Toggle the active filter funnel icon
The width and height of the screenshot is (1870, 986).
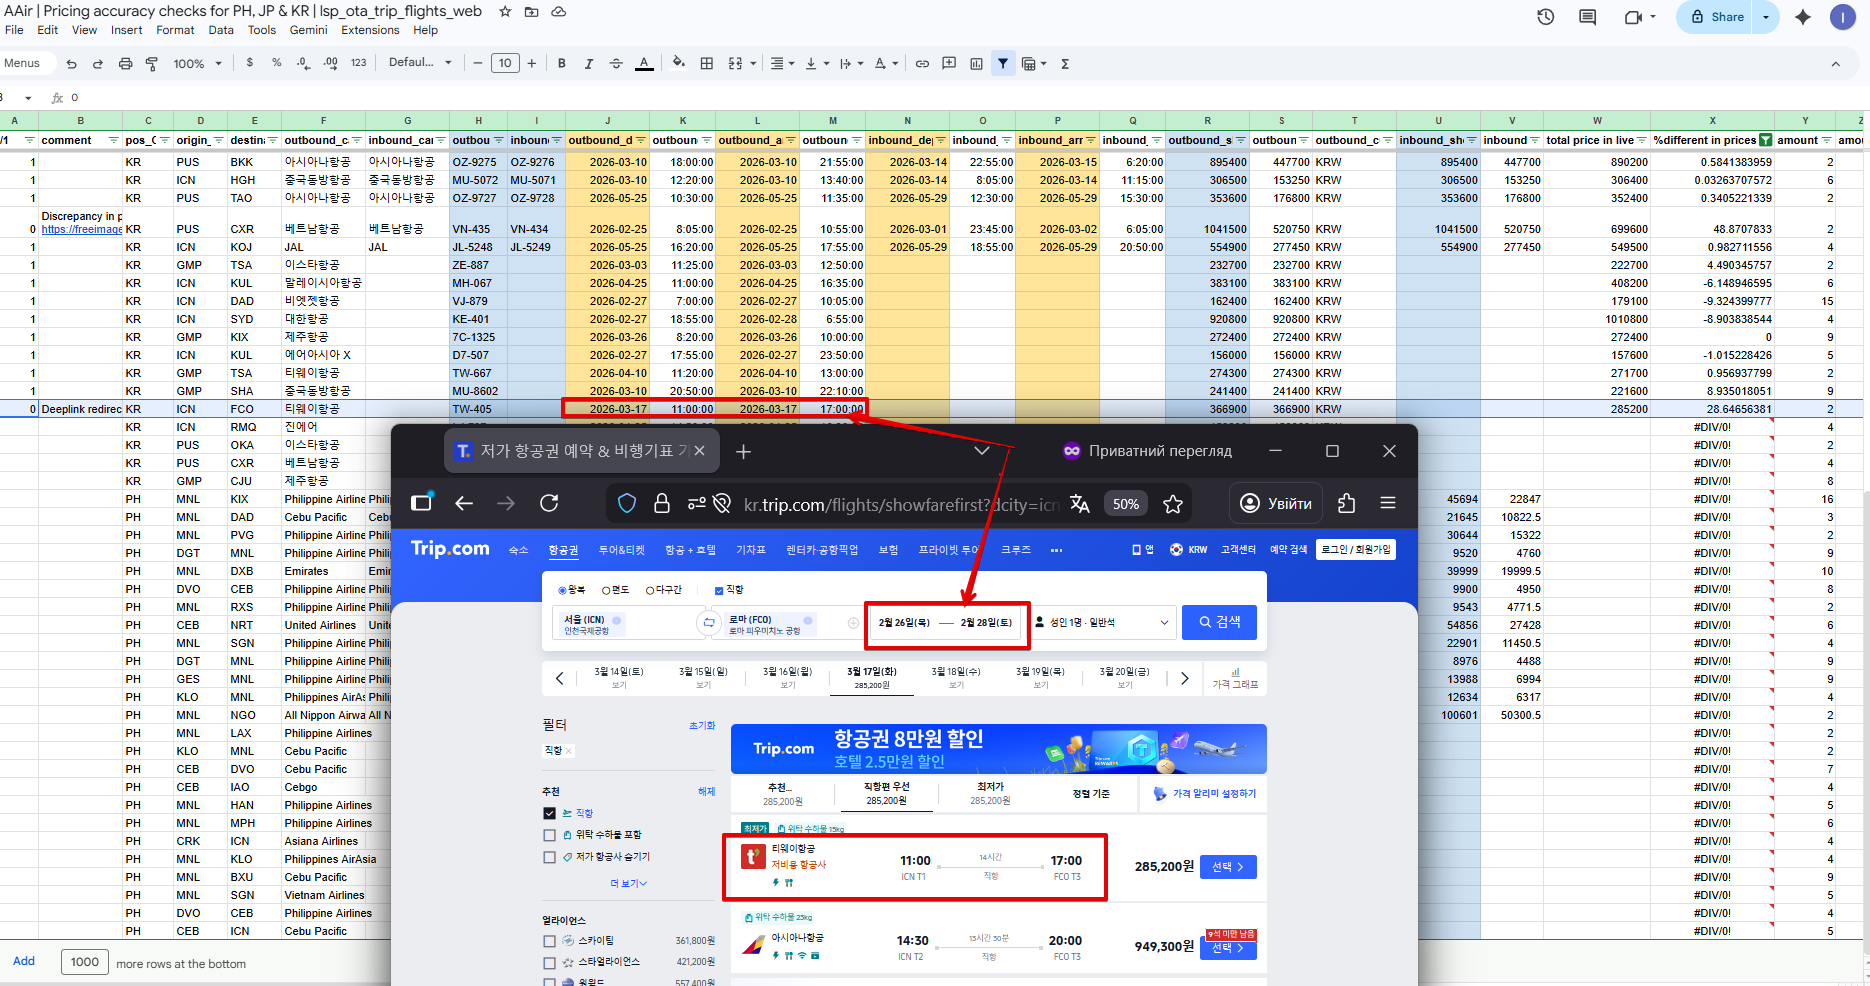(x=1003, y=64)
